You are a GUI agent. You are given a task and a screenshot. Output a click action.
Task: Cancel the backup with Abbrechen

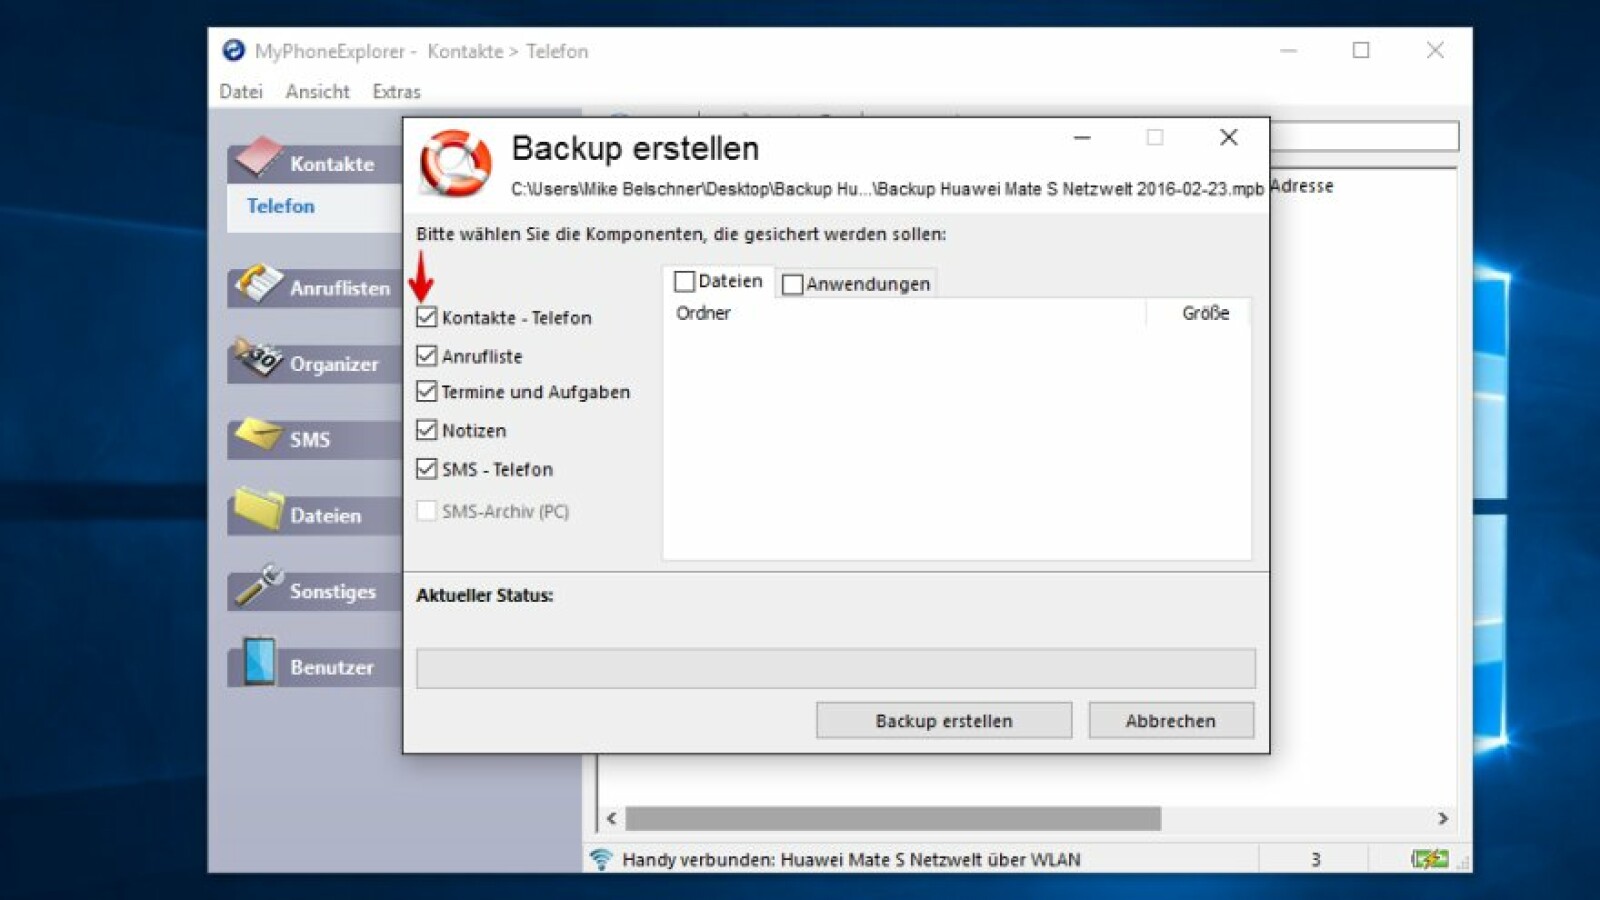[x=1170, y=720]
